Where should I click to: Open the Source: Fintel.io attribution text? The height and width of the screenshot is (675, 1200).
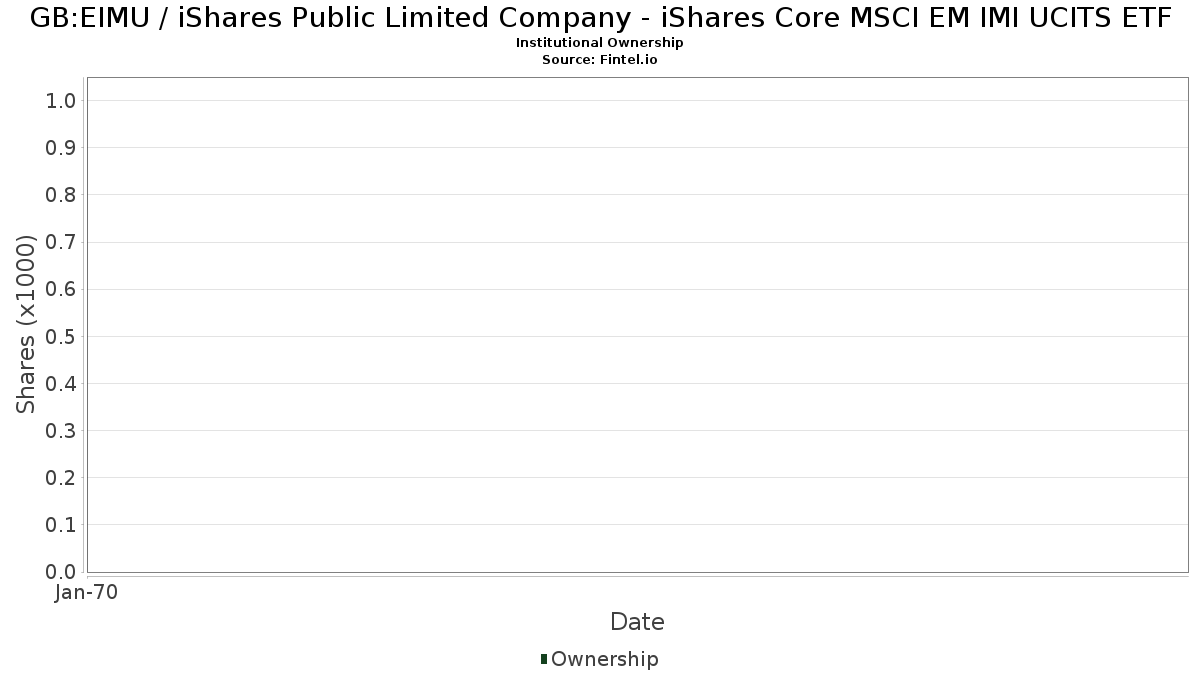point(599,59)
